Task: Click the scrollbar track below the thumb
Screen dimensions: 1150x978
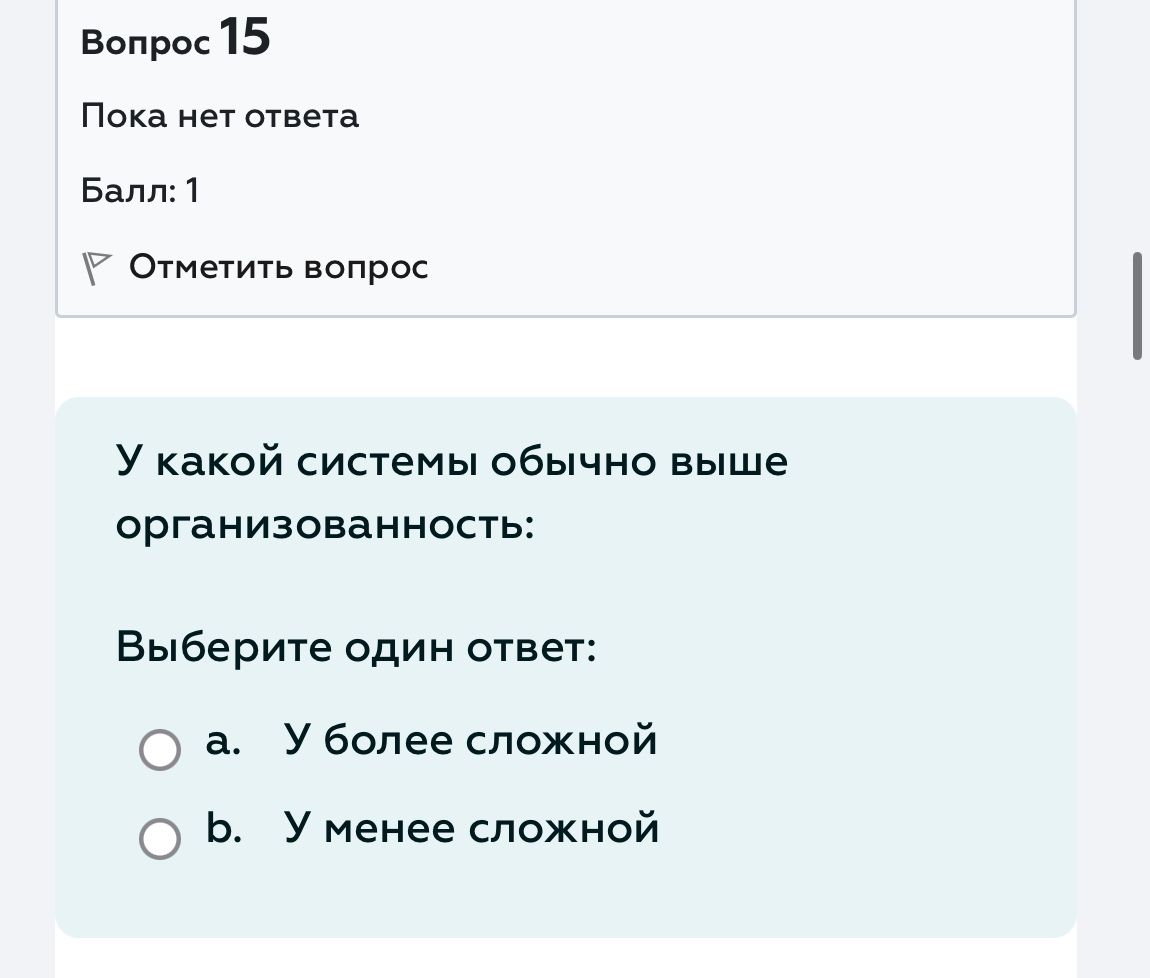Action: pyautogui.click(x=1138, y=660)
